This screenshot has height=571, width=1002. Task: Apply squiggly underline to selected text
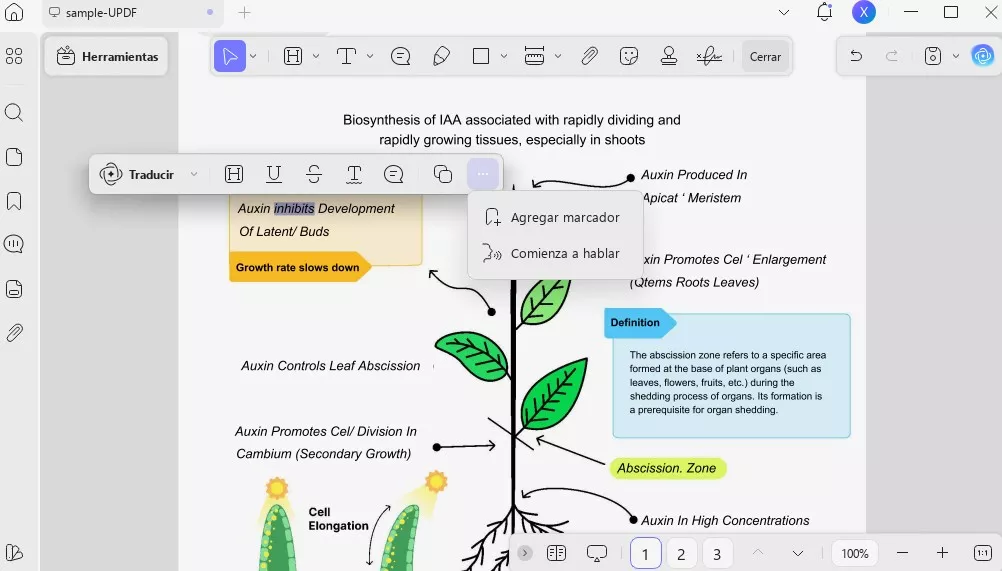pyautogui.click(x=354, y=174)
